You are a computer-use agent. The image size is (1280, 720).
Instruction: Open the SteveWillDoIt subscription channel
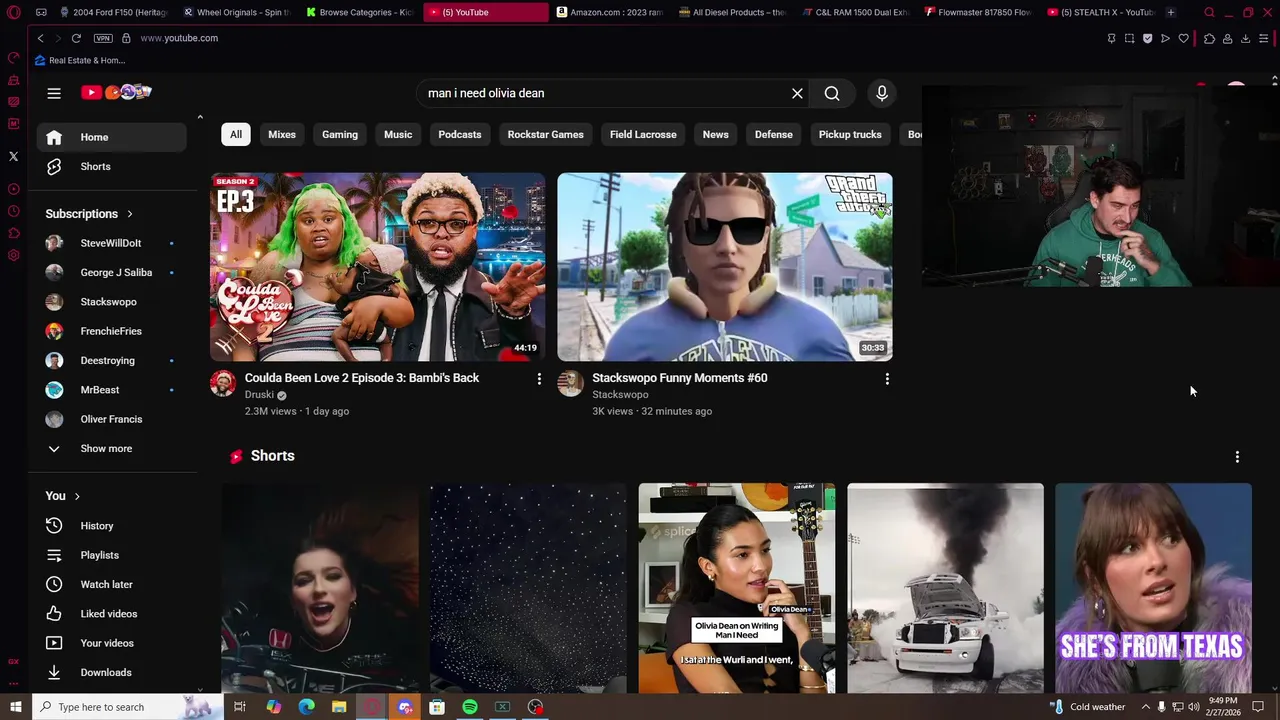tap(112, 243)
